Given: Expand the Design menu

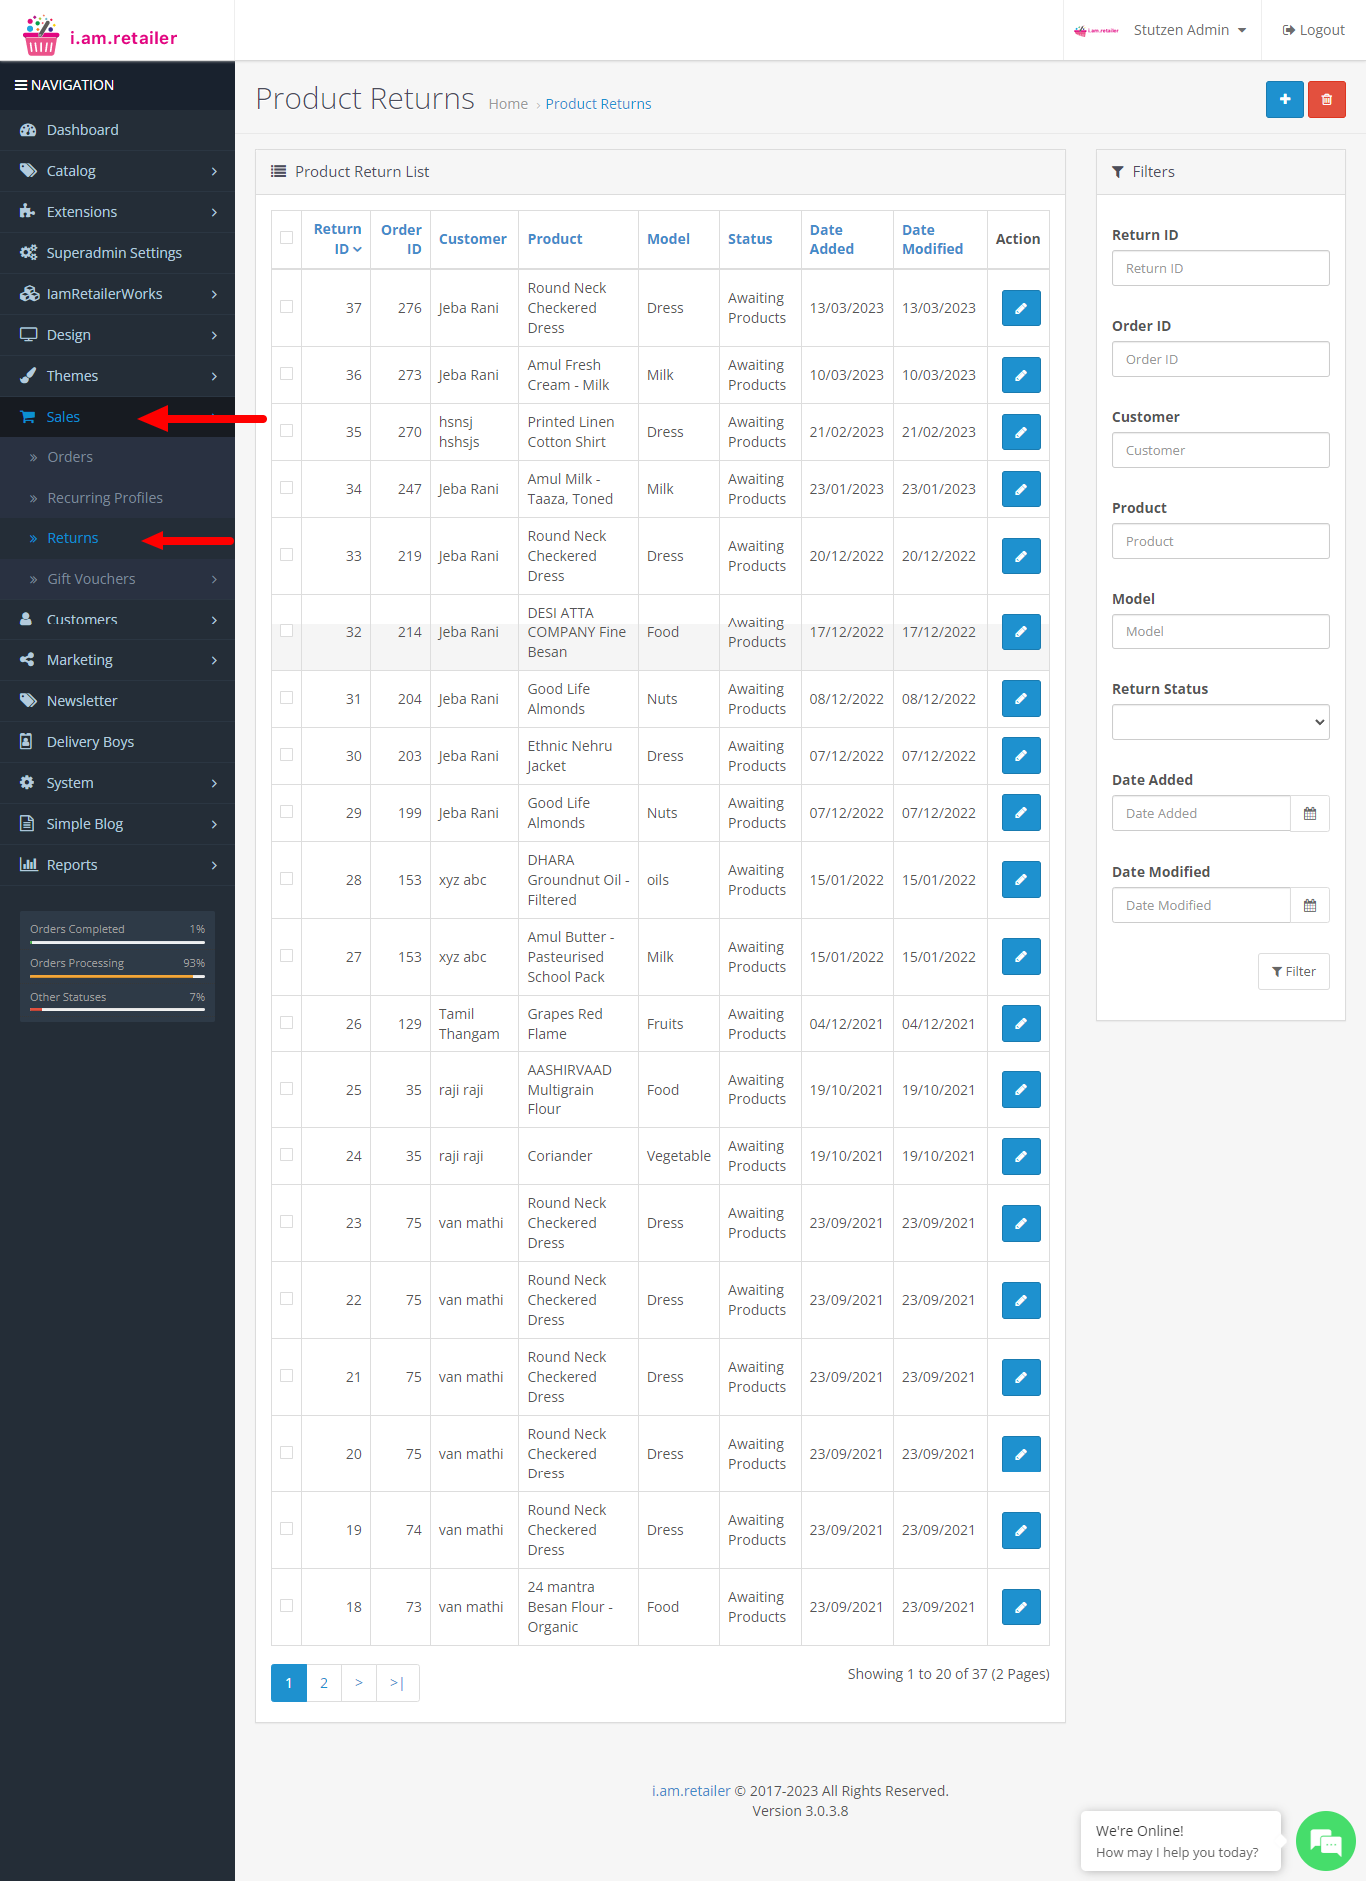Looking at the screenshot, I should click(x=117, y=335).
